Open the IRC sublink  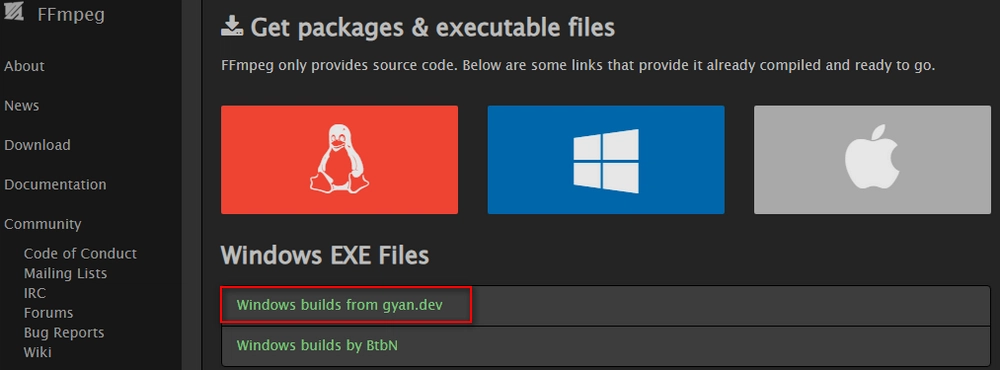coord(35,293)
